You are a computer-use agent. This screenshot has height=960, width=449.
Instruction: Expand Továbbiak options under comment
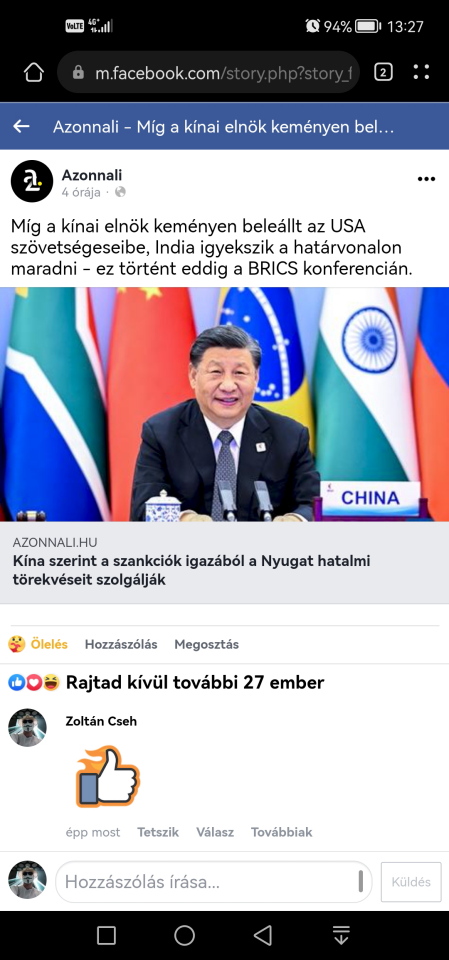[281, 832]
